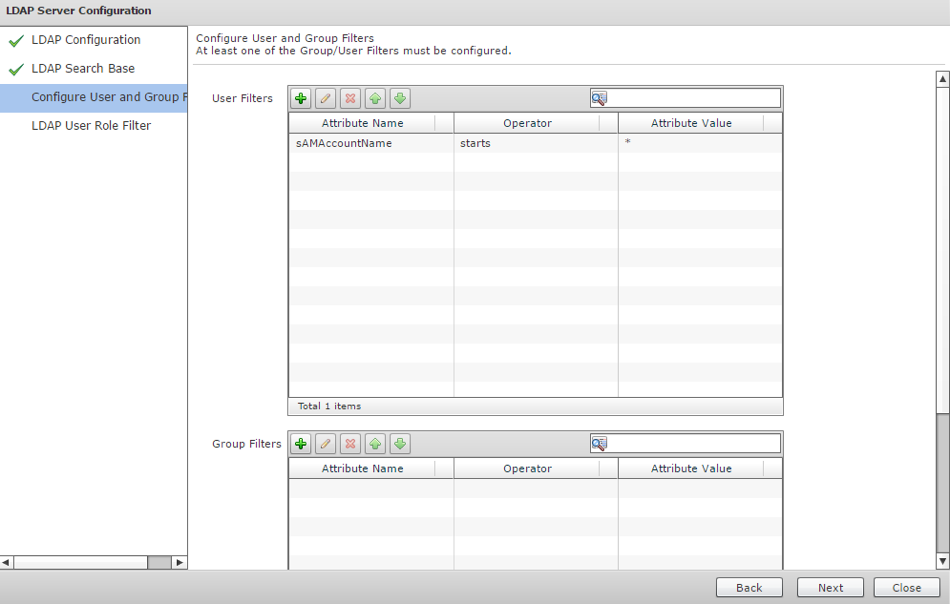Click move up arrow in Group Filters toolbar
950x604 pixels.
tap(375, 444)
